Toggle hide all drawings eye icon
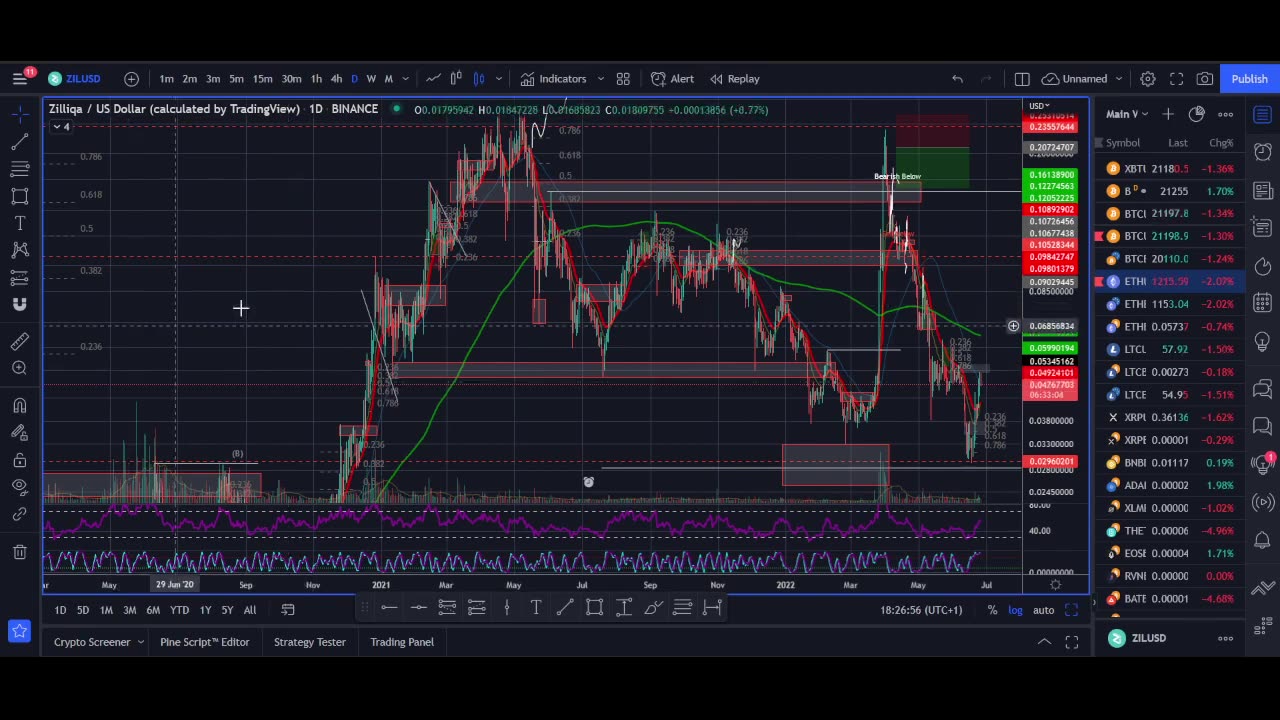This screenshot has width=1280, height=720. [19, 487]
